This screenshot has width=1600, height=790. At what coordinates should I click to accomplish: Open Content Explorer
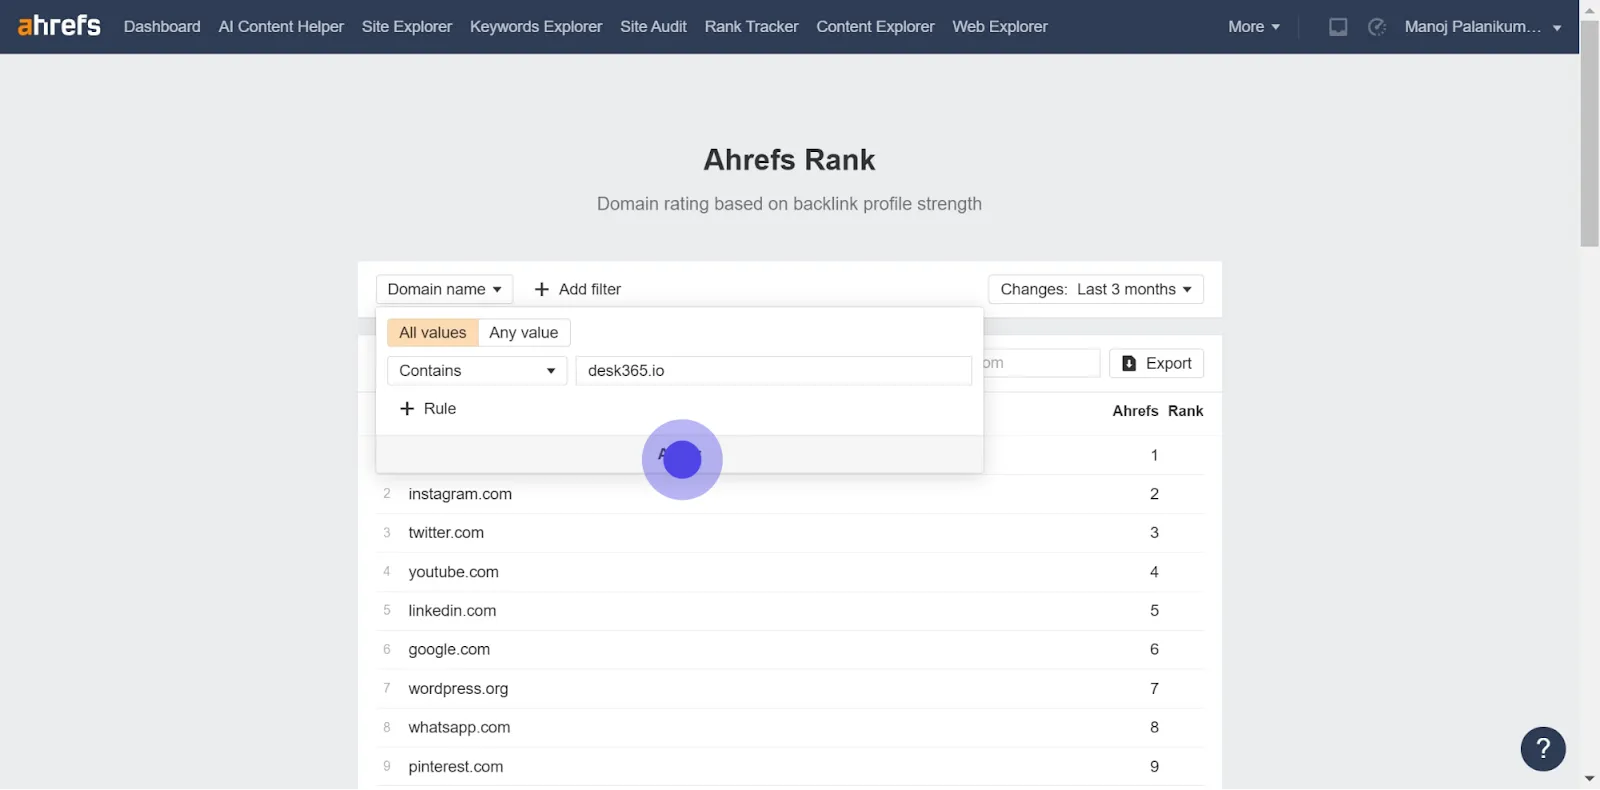875,27
